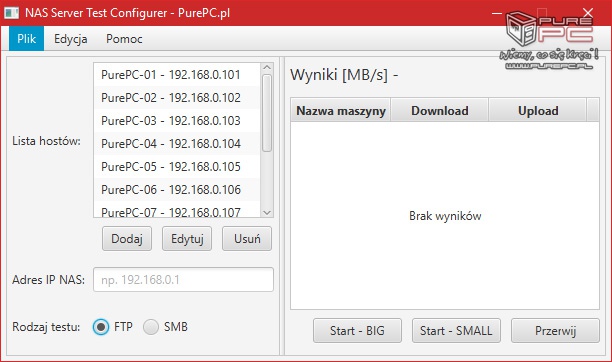612x362 pixels.
Task: Start the SMALL file test
Action: [456, 331]
